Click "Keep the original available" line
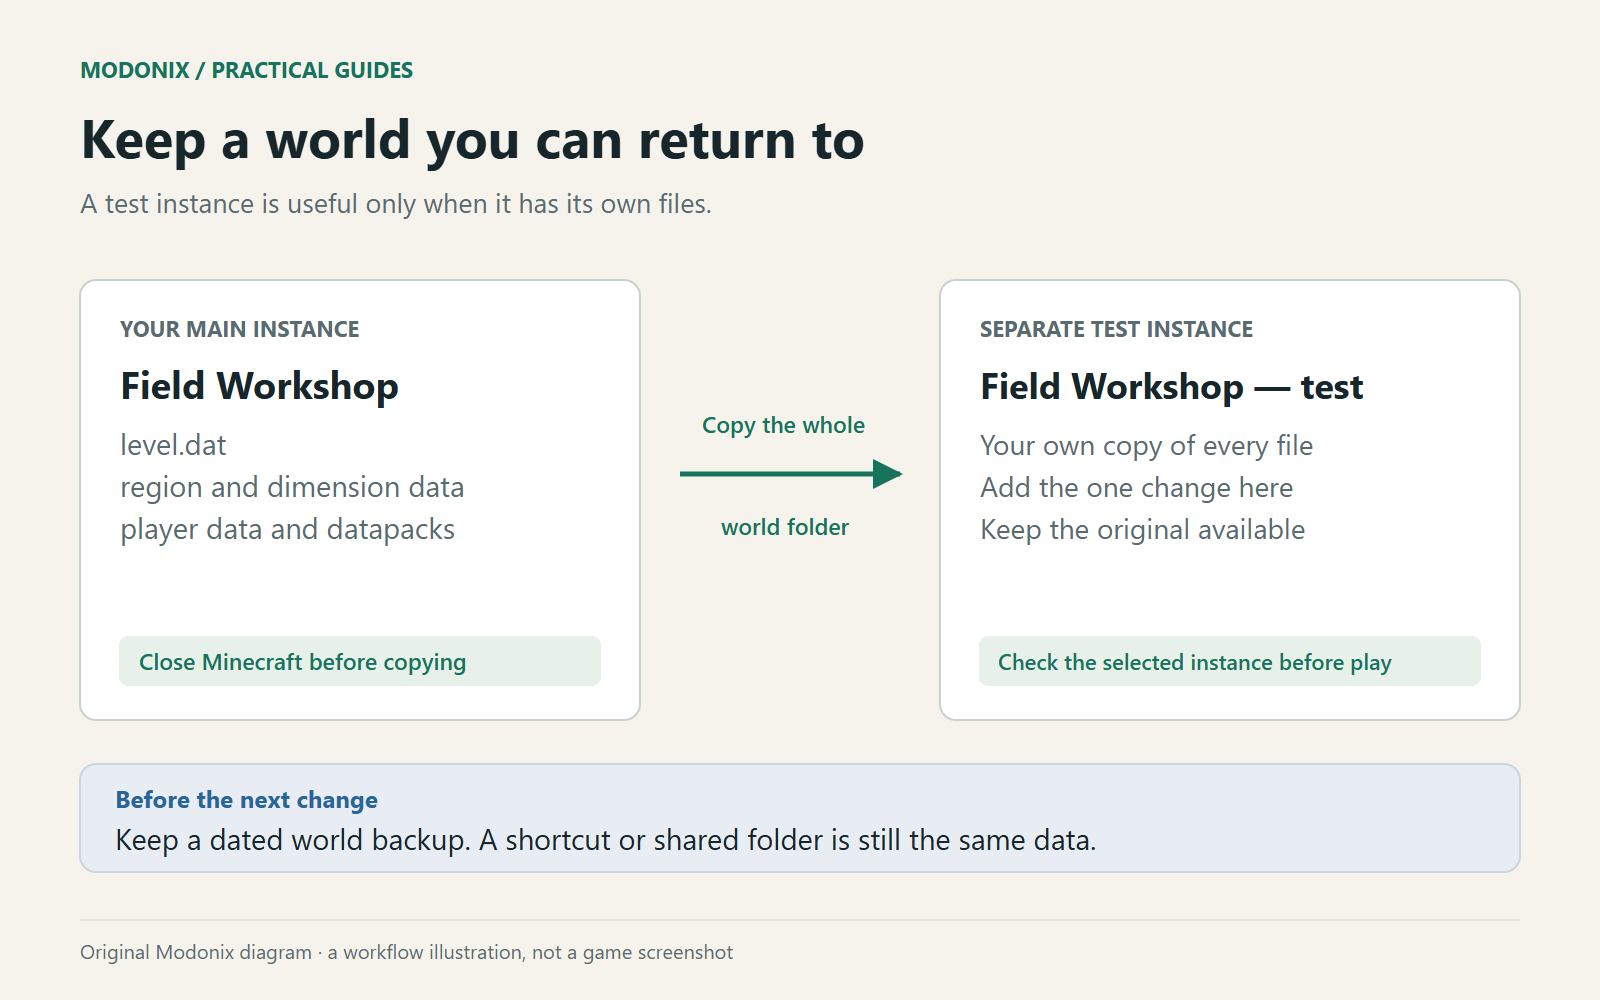The width and height of the screenshot is (1600, 1000). (1142, 530)
